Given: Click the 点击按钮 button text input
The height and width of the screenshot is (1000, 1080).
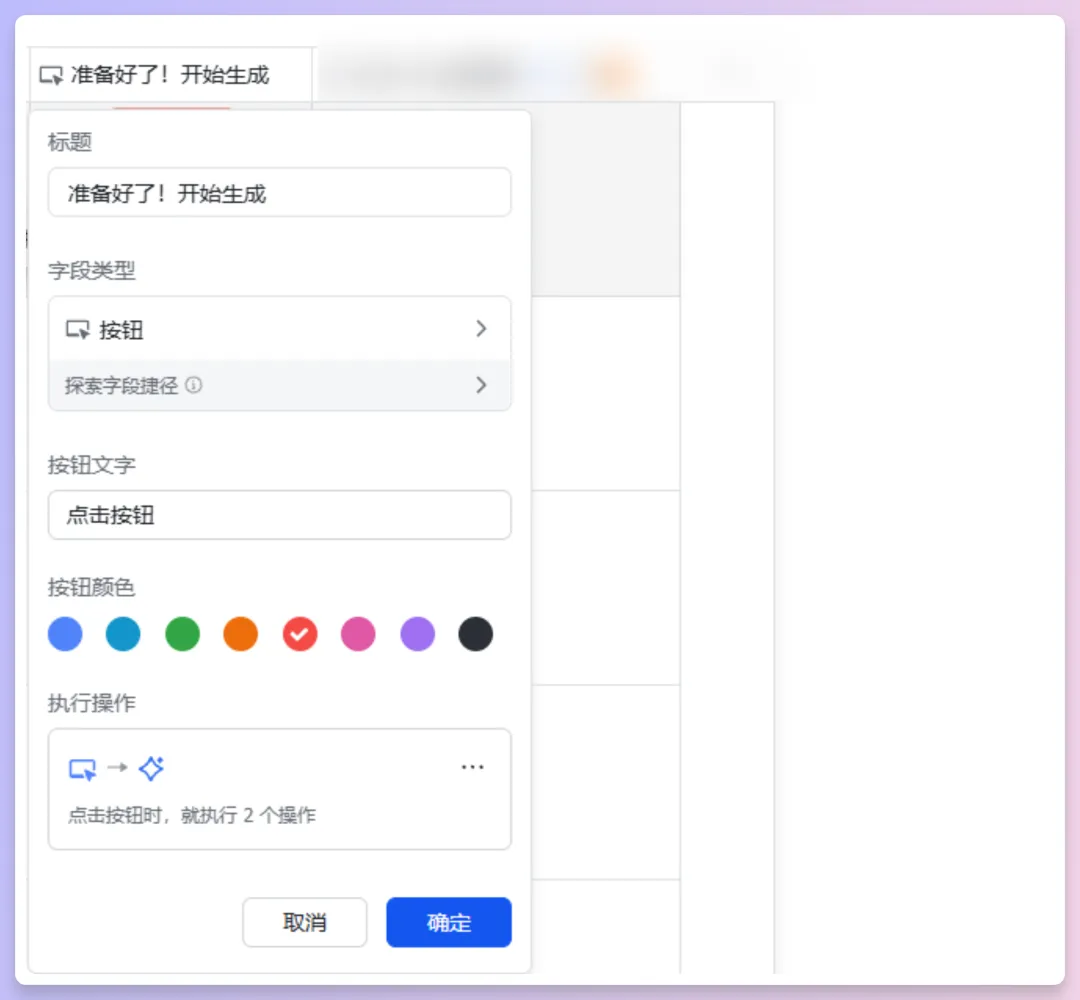Looking at the screenshot, I should click(280, 515).
